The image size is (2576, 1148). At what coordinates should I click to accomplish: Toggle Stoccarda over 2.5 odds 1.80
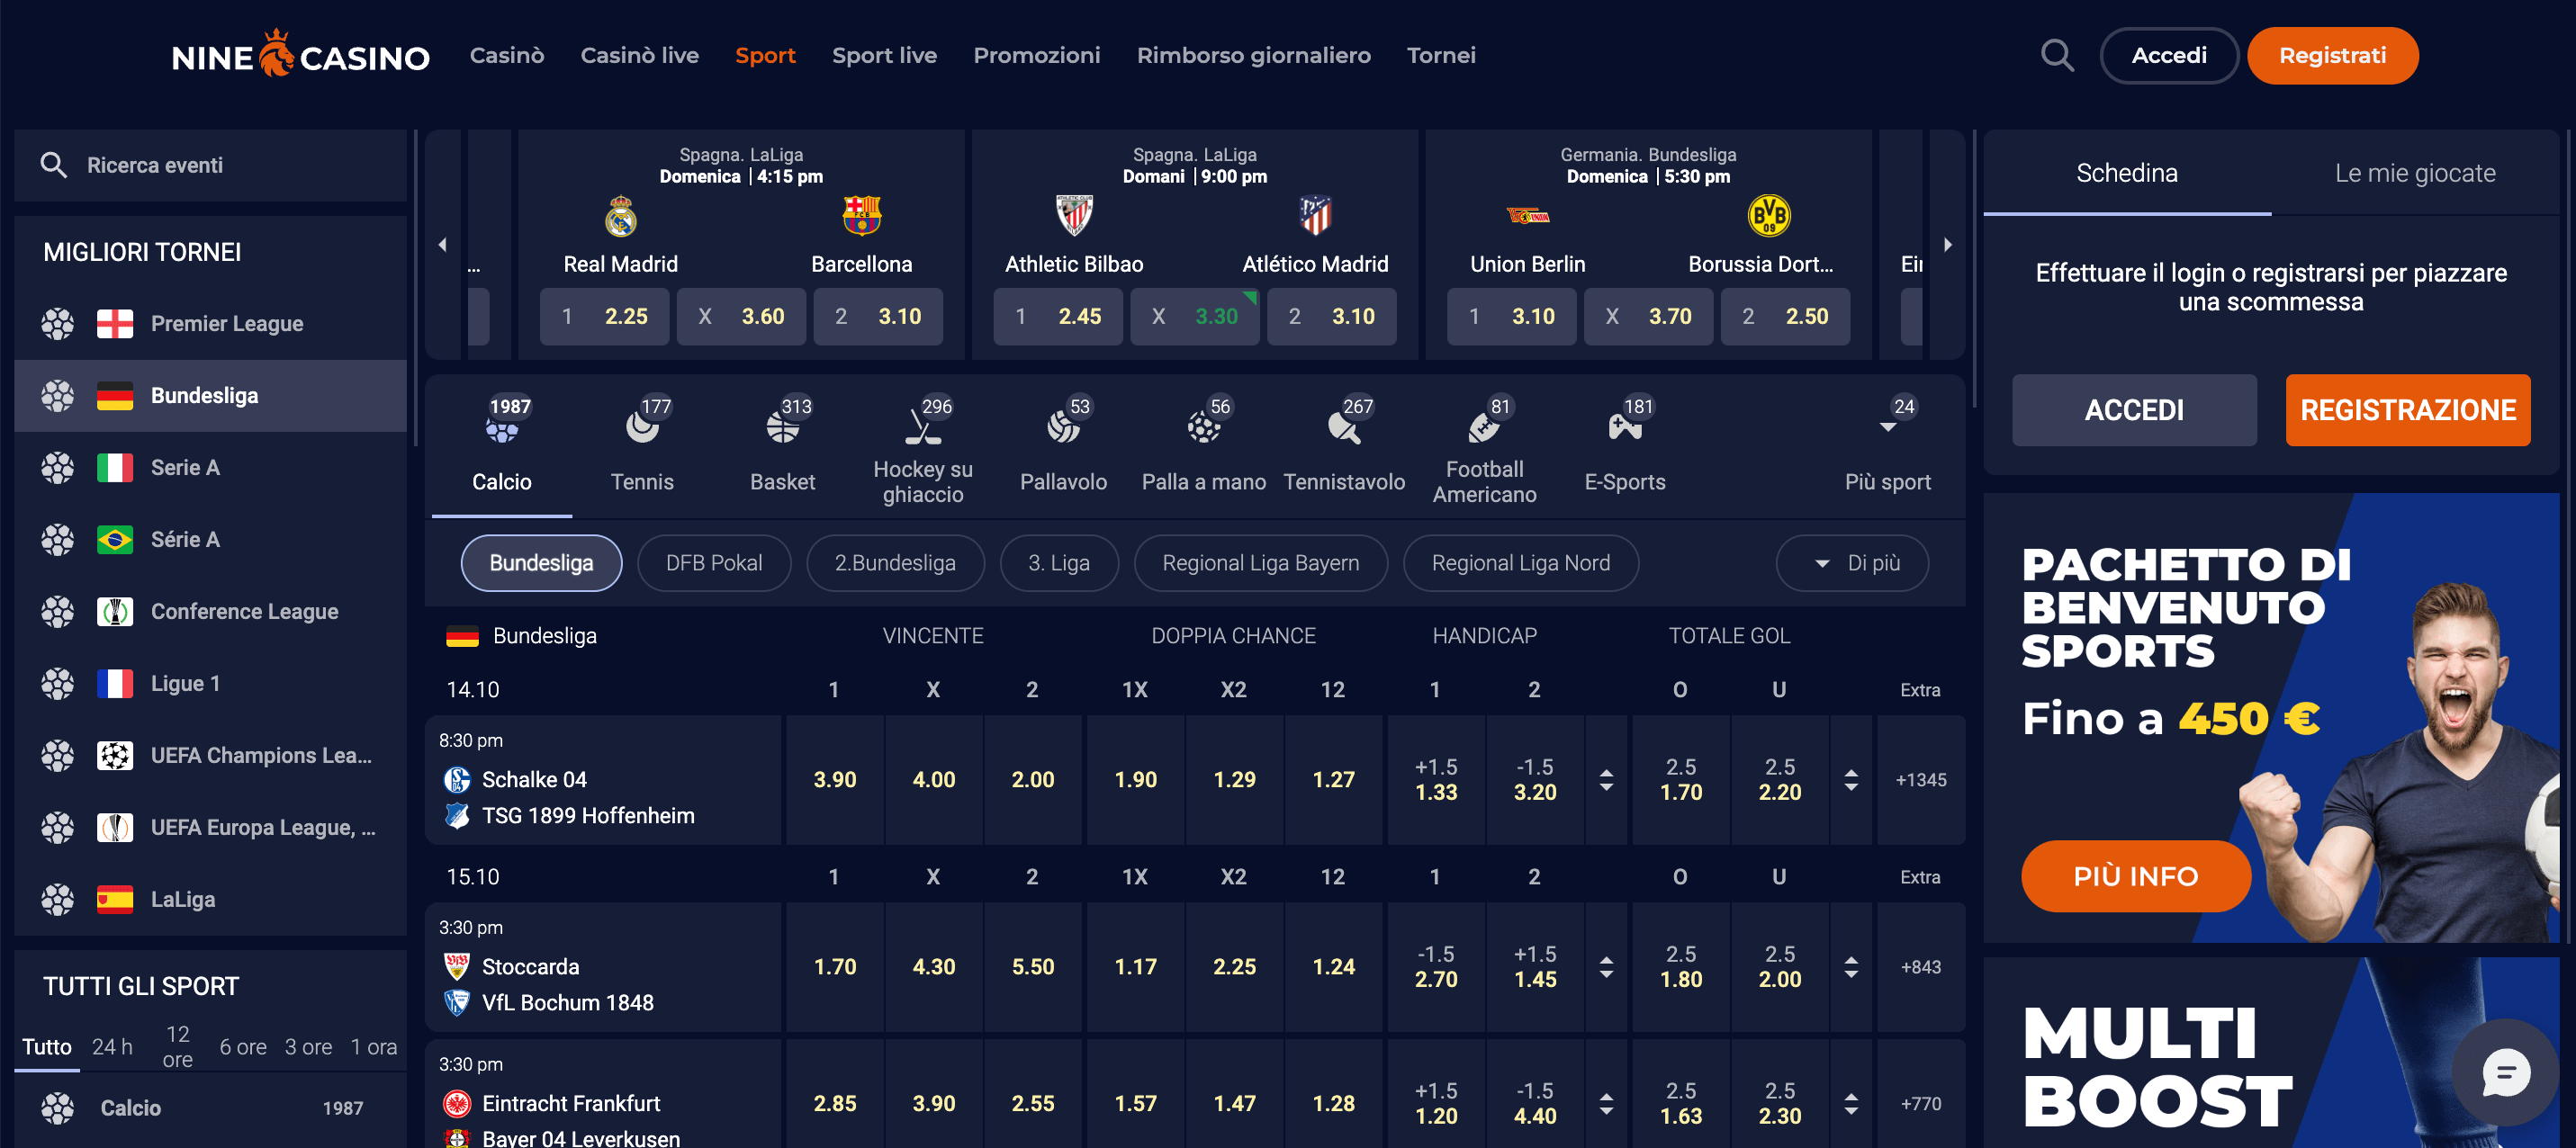click(x=1680, y=967)
